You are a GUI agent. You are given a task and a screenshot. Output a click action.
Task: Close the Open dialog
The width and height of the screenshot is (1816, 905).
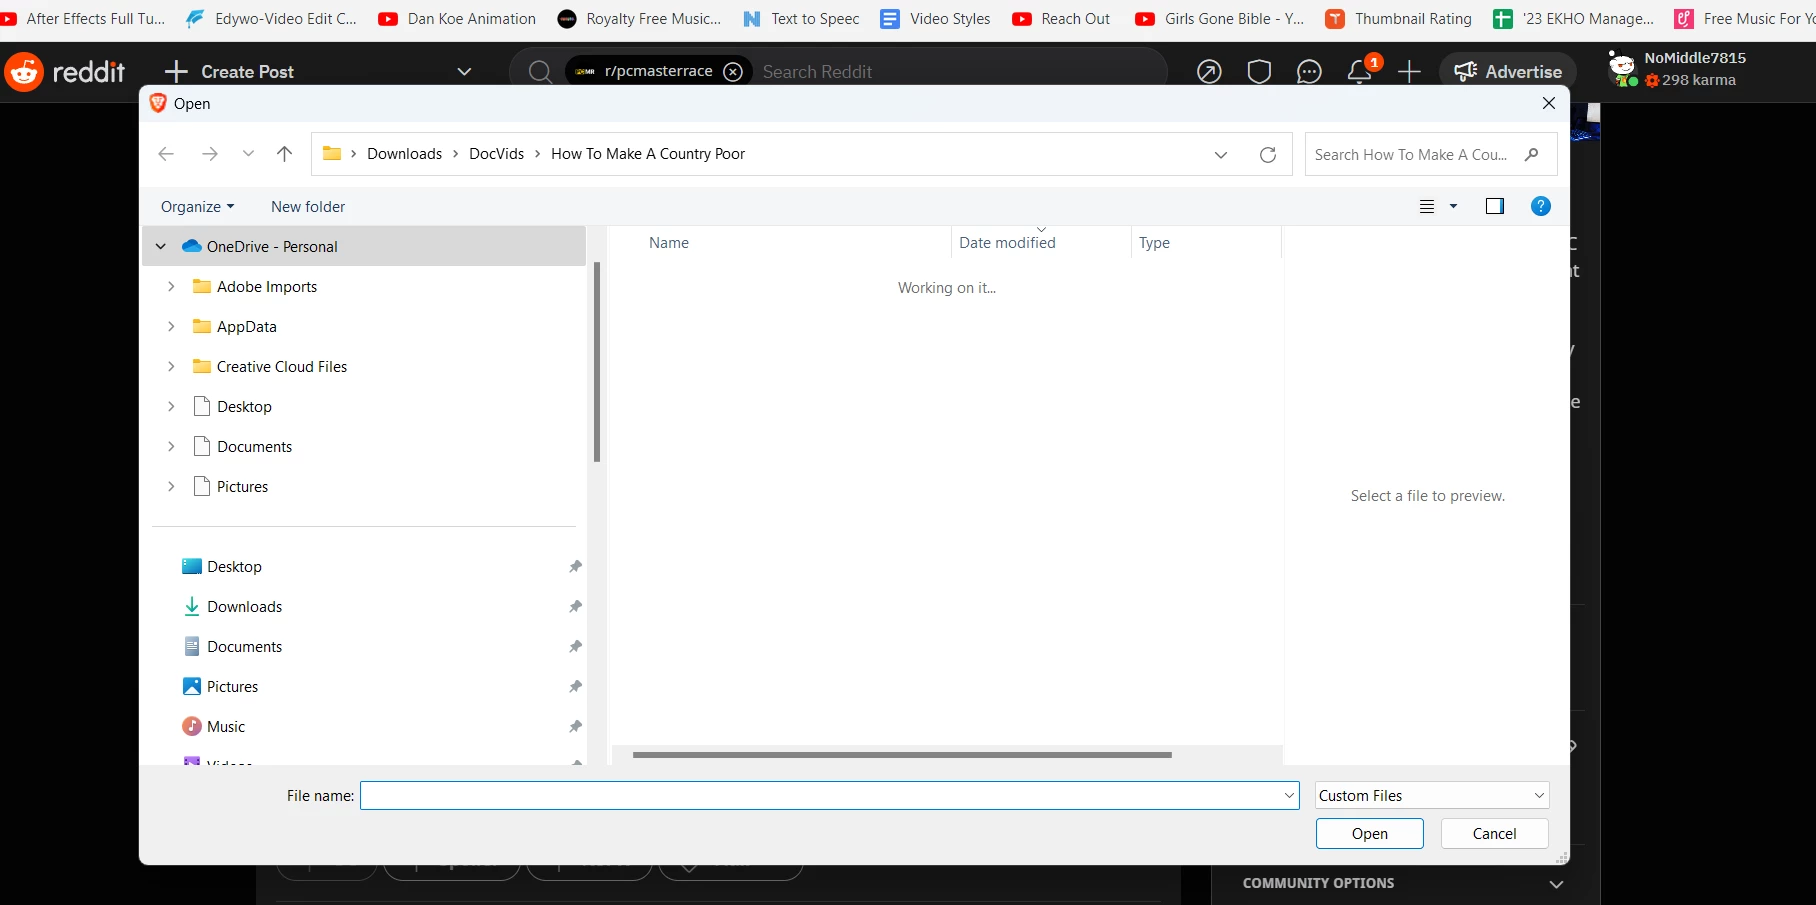coord(1548,104)
